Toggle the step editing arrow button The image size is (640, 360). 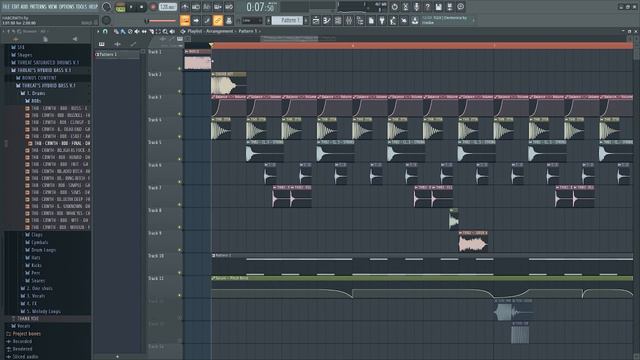[x=196, y=20]
